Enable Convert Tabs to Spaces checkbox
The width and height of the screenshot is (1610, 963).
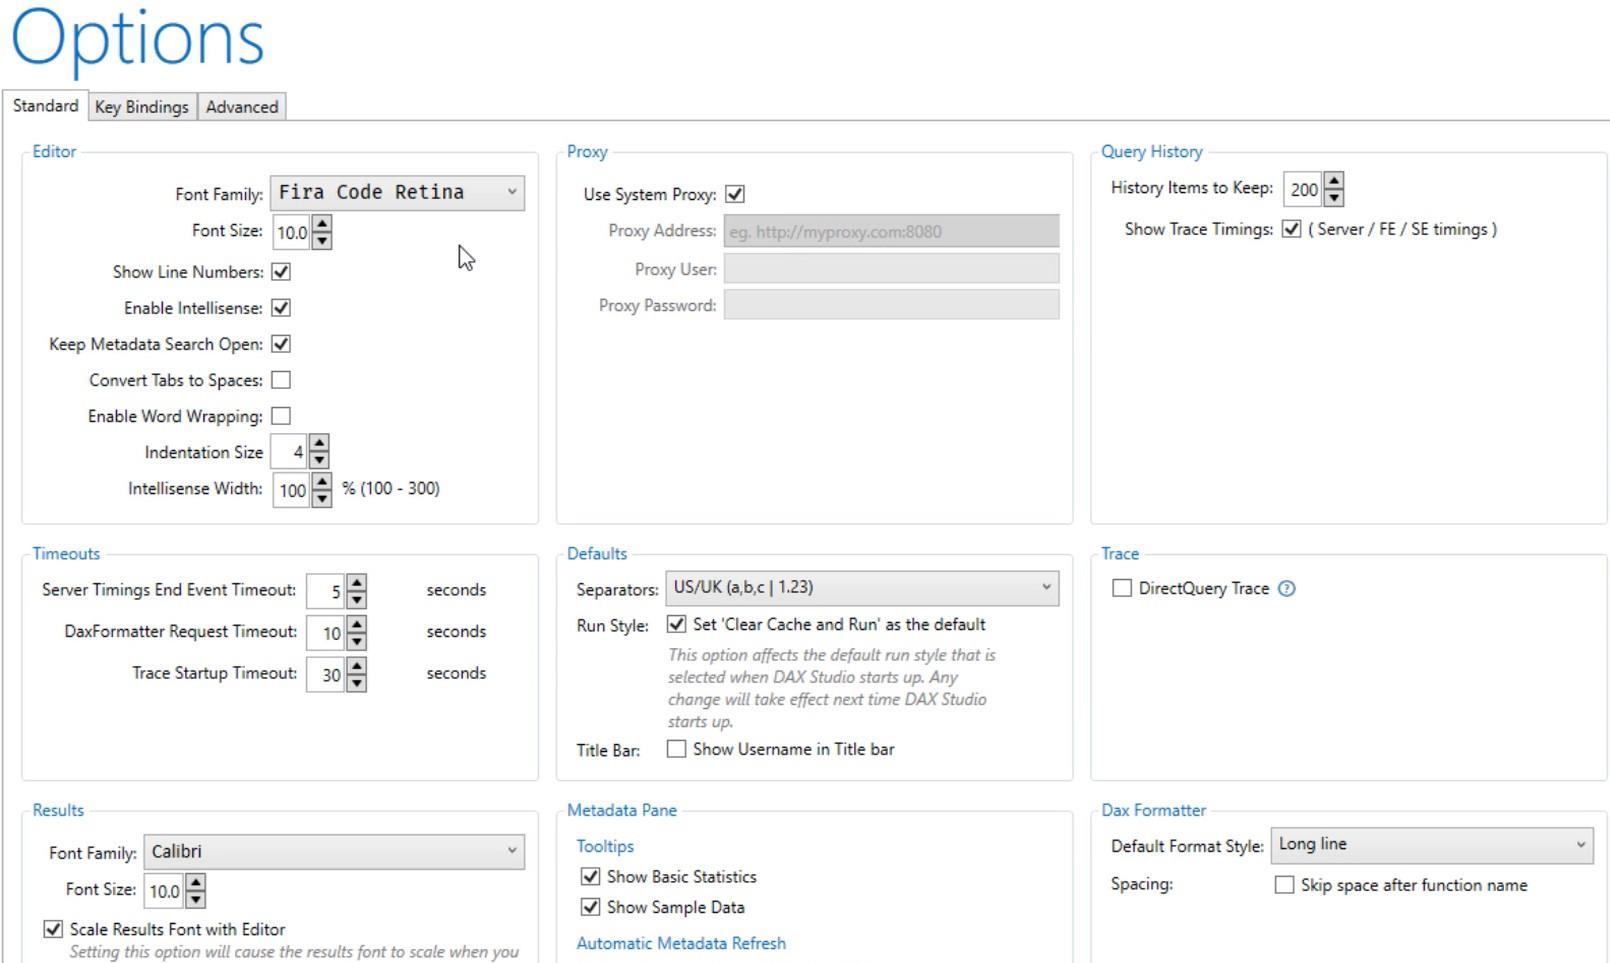tap(281, 380)
